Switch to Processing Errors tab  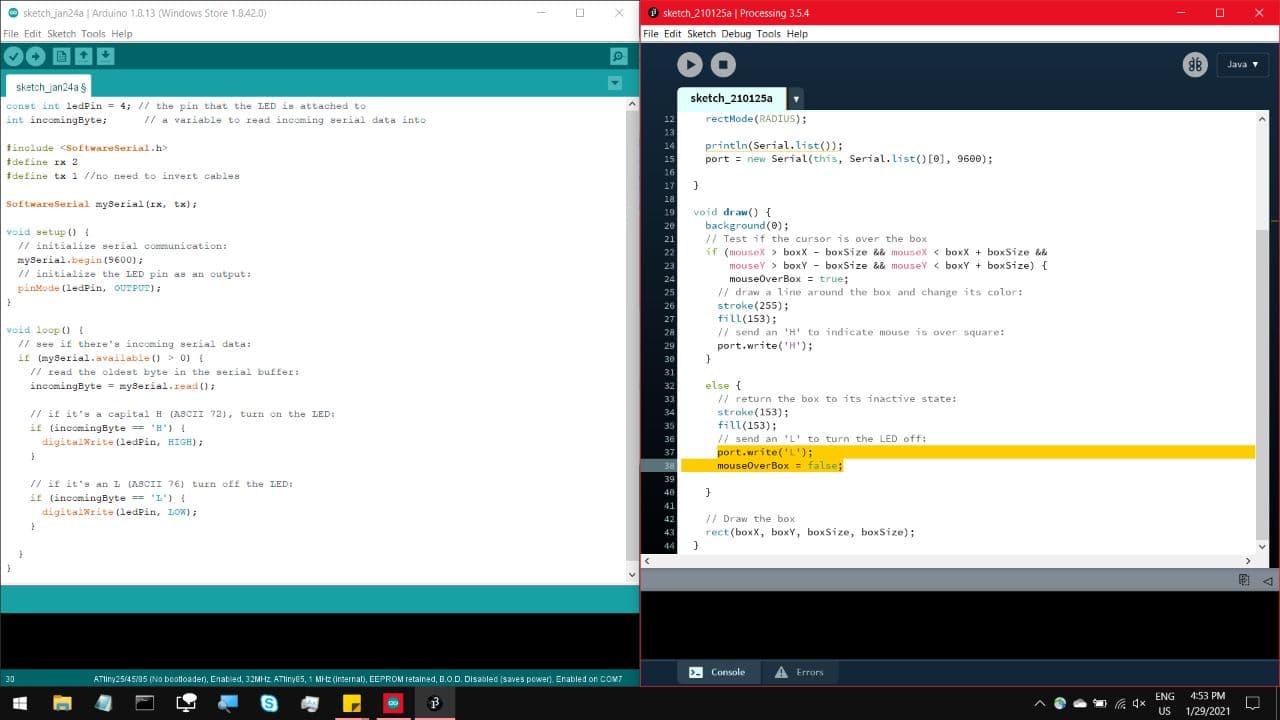tap(799, 672)
